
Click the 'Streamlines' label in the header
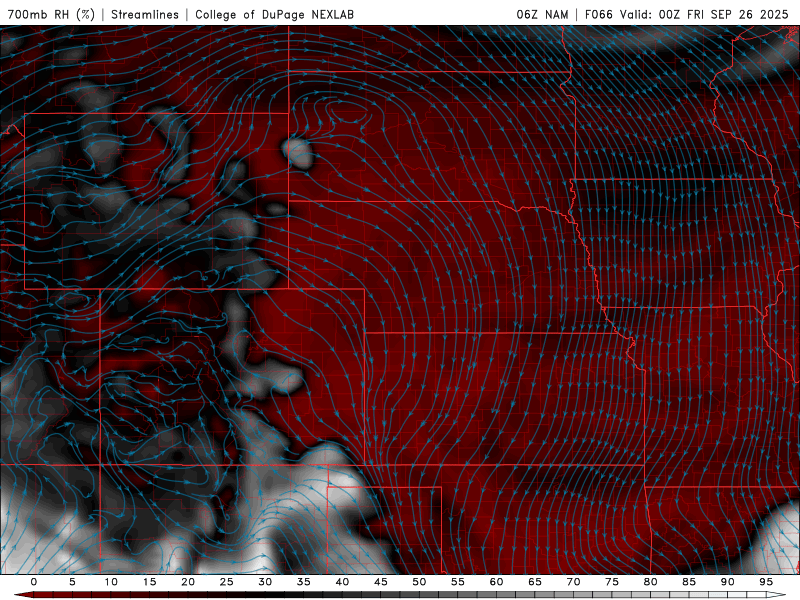[145, 14]
